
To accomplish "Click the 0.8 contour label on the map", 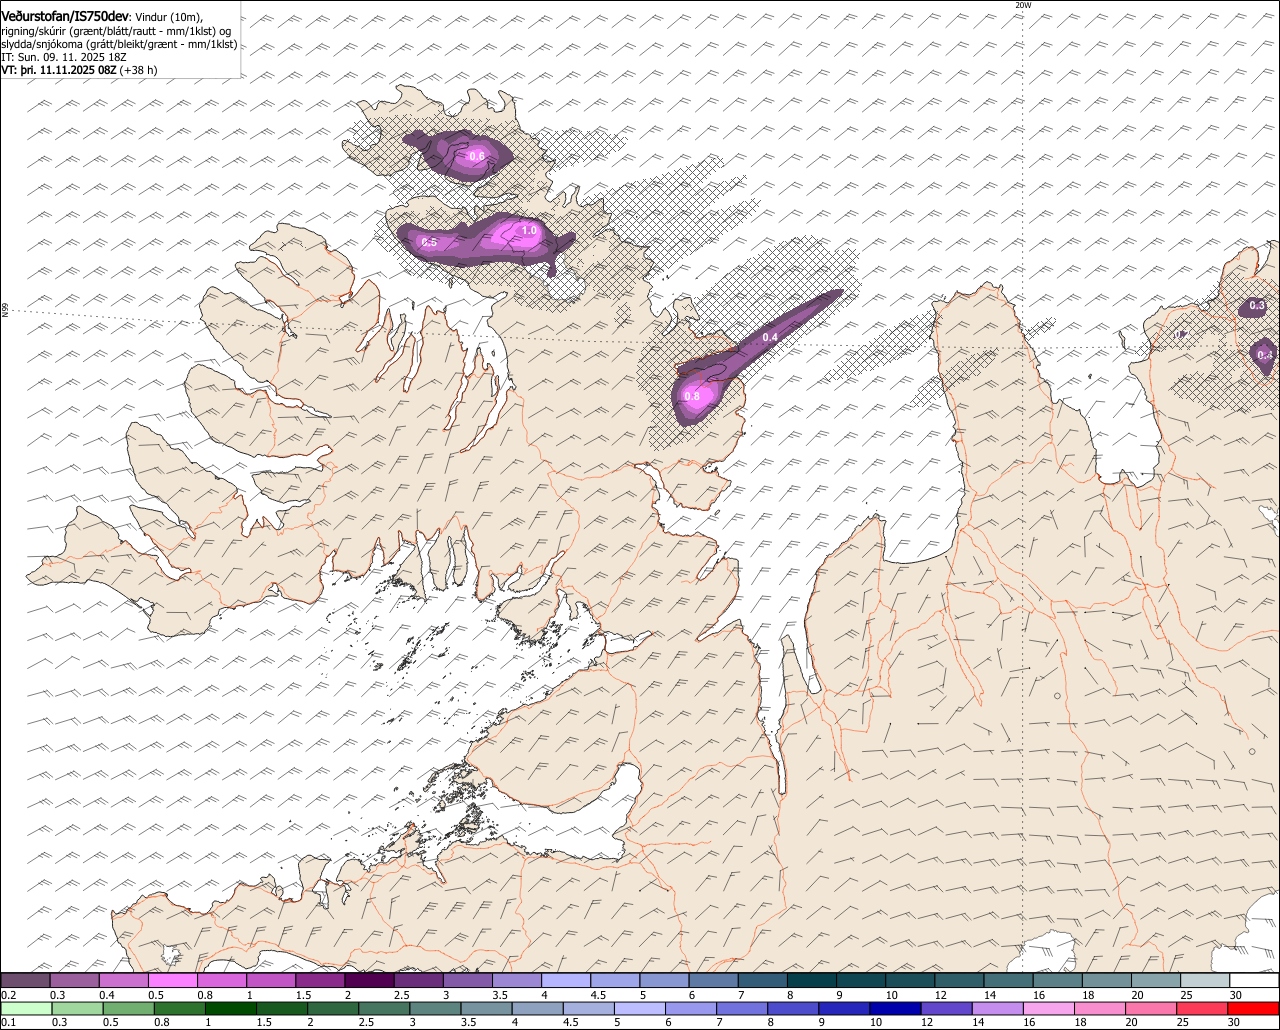I will coord(692,396).
